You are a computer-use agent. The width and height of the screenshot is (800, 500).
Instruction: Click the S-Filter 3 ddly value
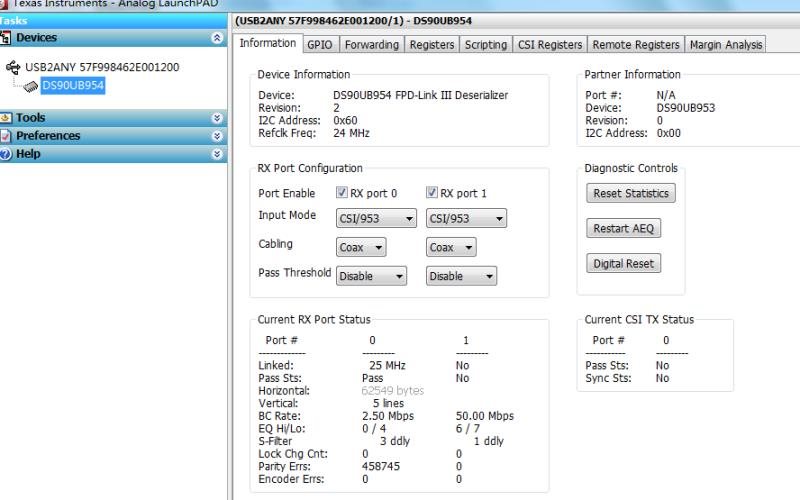click(x=395, y=441)
